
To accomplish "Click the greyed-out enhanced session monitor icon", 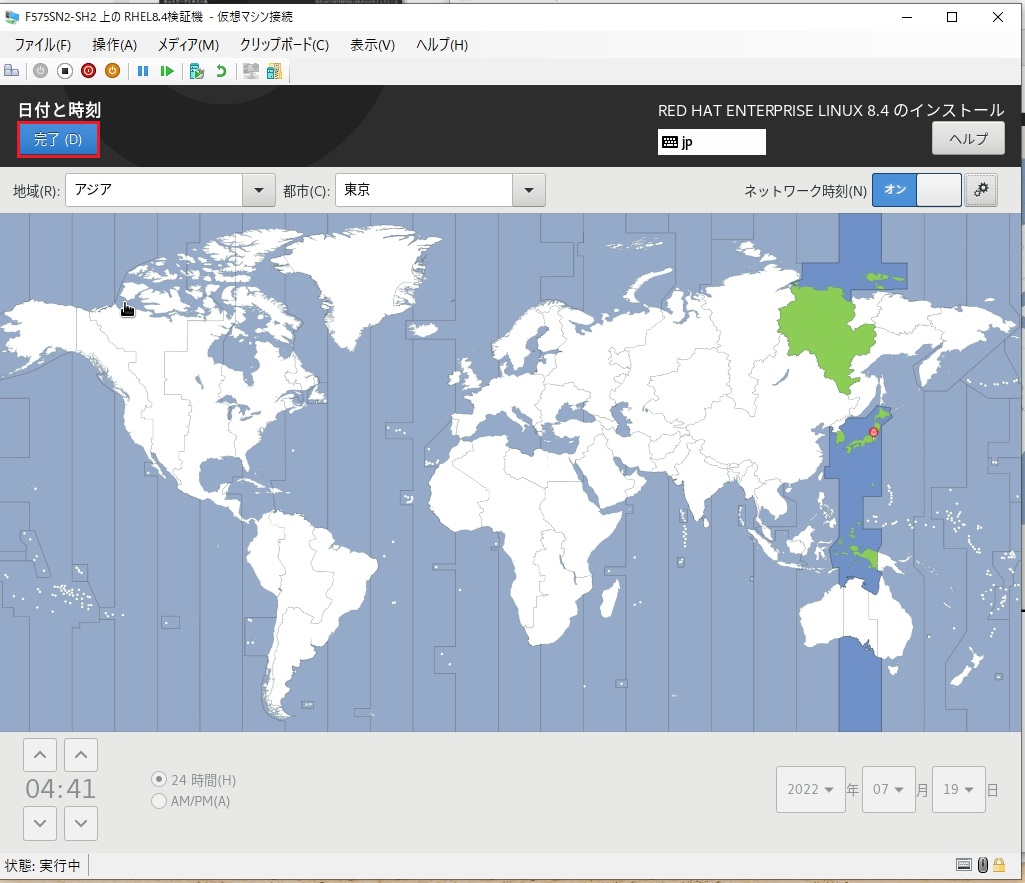I will [x=251, y=71].
